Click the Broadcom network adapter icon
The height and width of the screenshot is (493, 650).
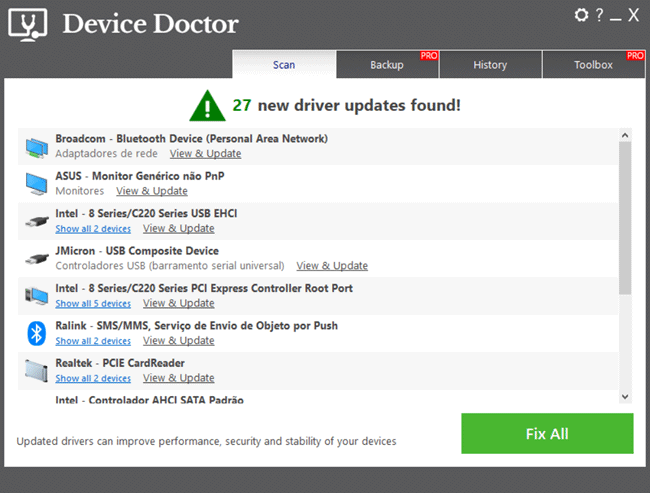tap(36, 147)
